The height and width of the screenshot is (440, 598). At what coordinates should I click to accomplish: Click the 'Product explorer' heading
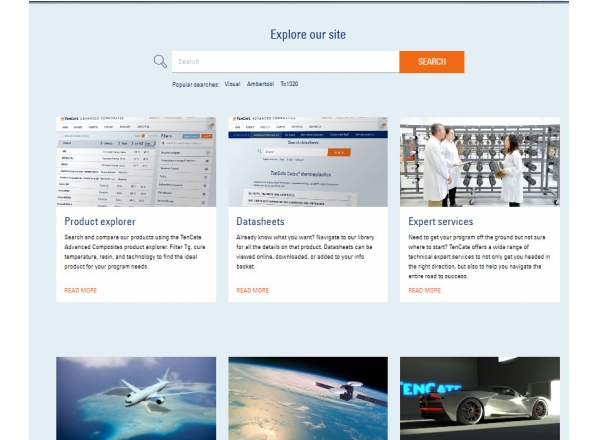[100, 222]
